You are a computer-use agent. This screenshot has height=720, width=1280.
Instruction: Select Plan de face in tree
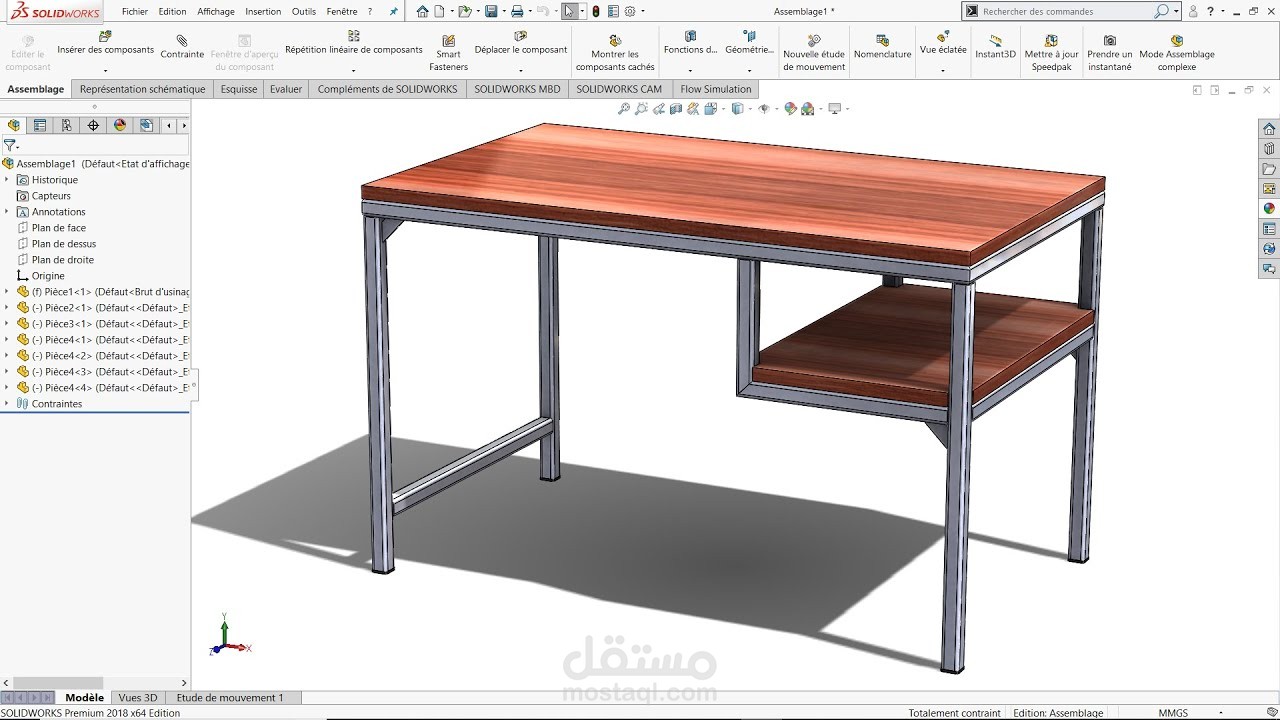click(x=59, y=228)
